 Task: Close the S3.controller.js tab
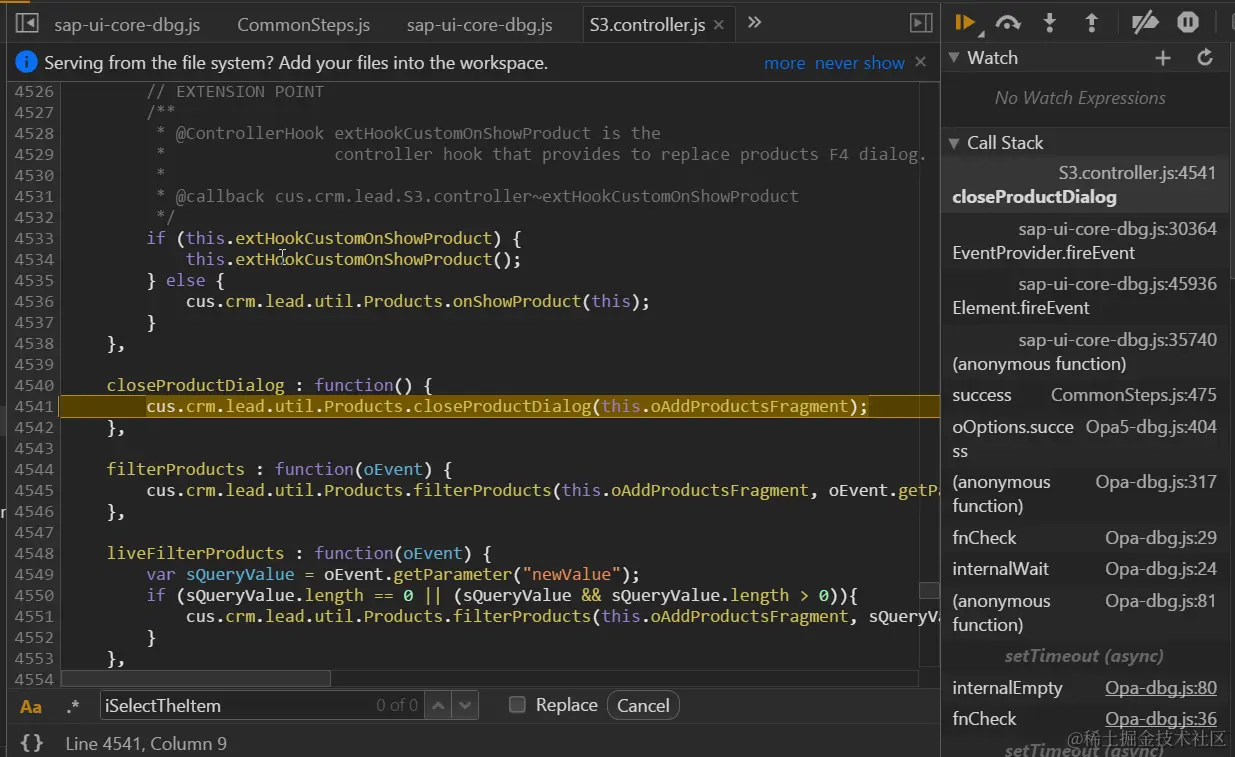718,25
